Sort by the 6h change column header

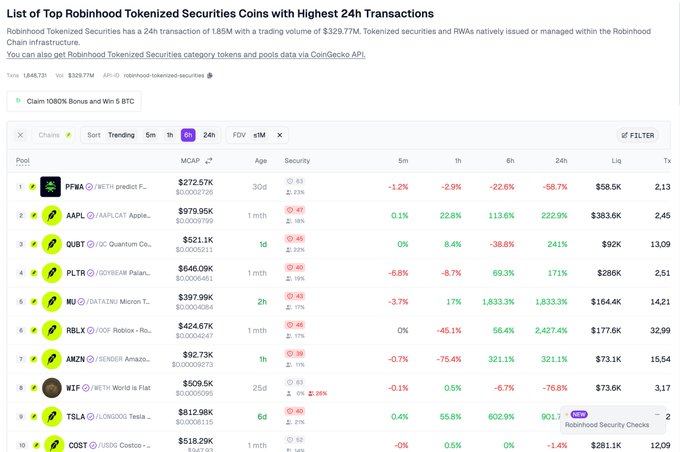[510, 160]
